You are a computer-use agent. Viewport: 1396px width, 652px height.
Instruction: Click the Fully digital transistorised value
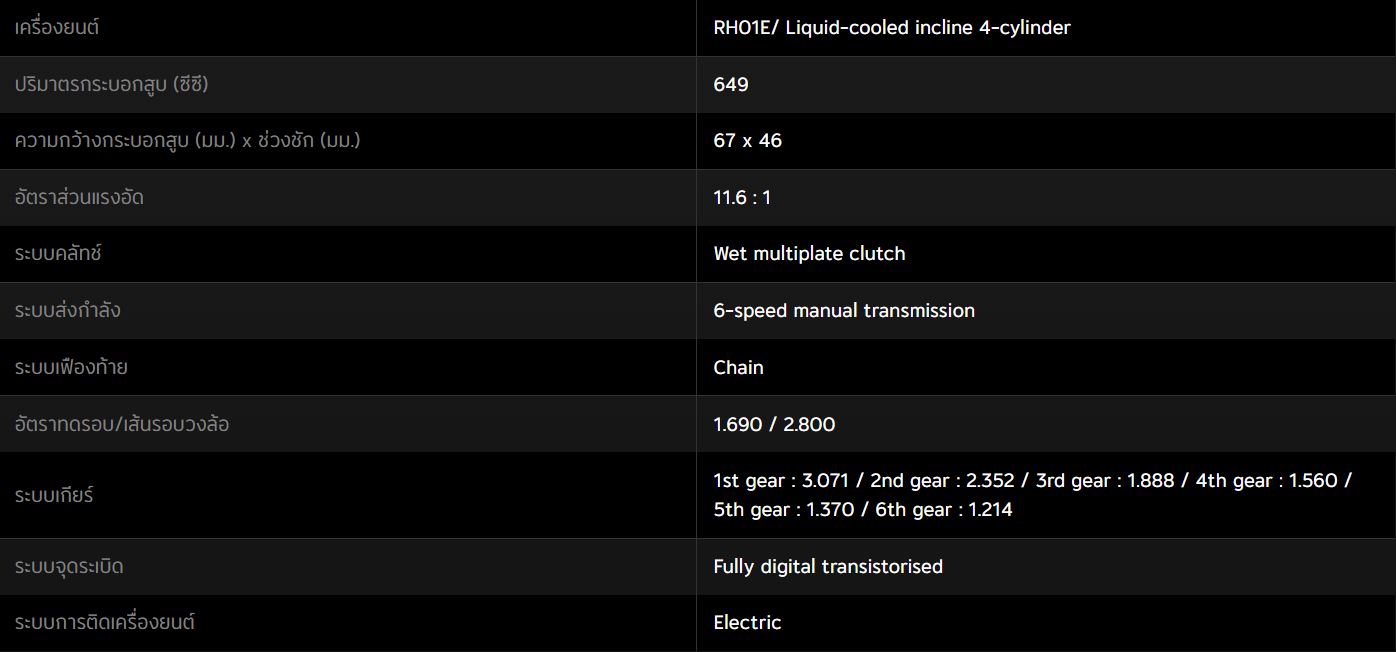pos(828,567)
